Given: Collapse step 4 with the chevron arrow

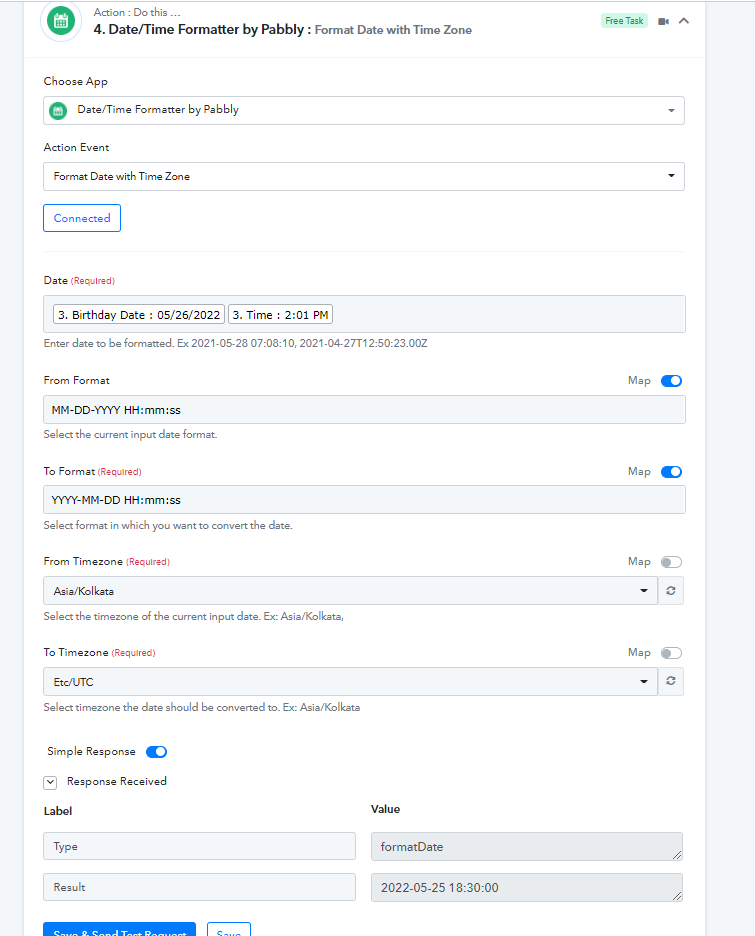Looking at the screenshot, I should pos(684,21).
